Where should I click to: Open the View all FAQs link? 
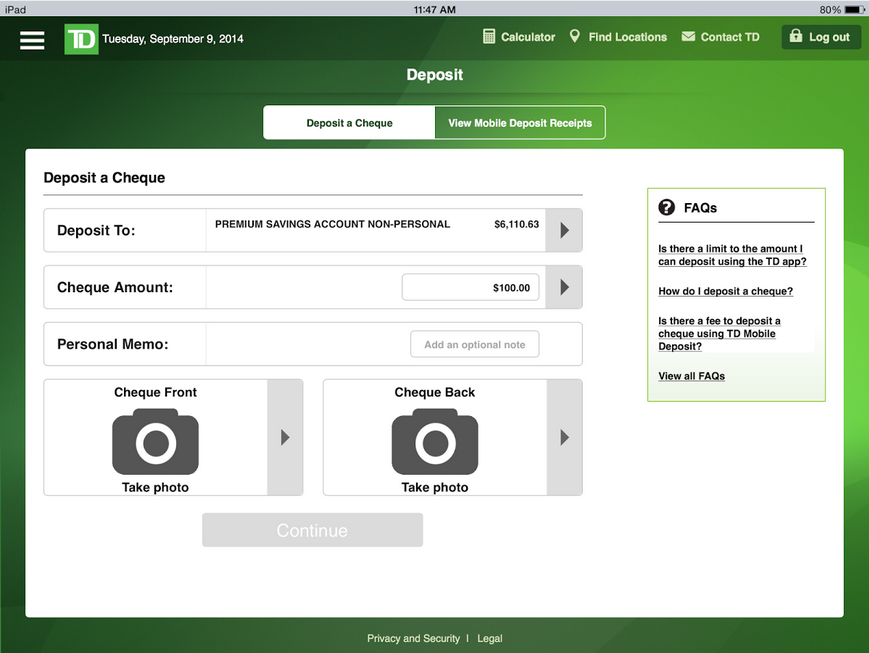(691, 376)
